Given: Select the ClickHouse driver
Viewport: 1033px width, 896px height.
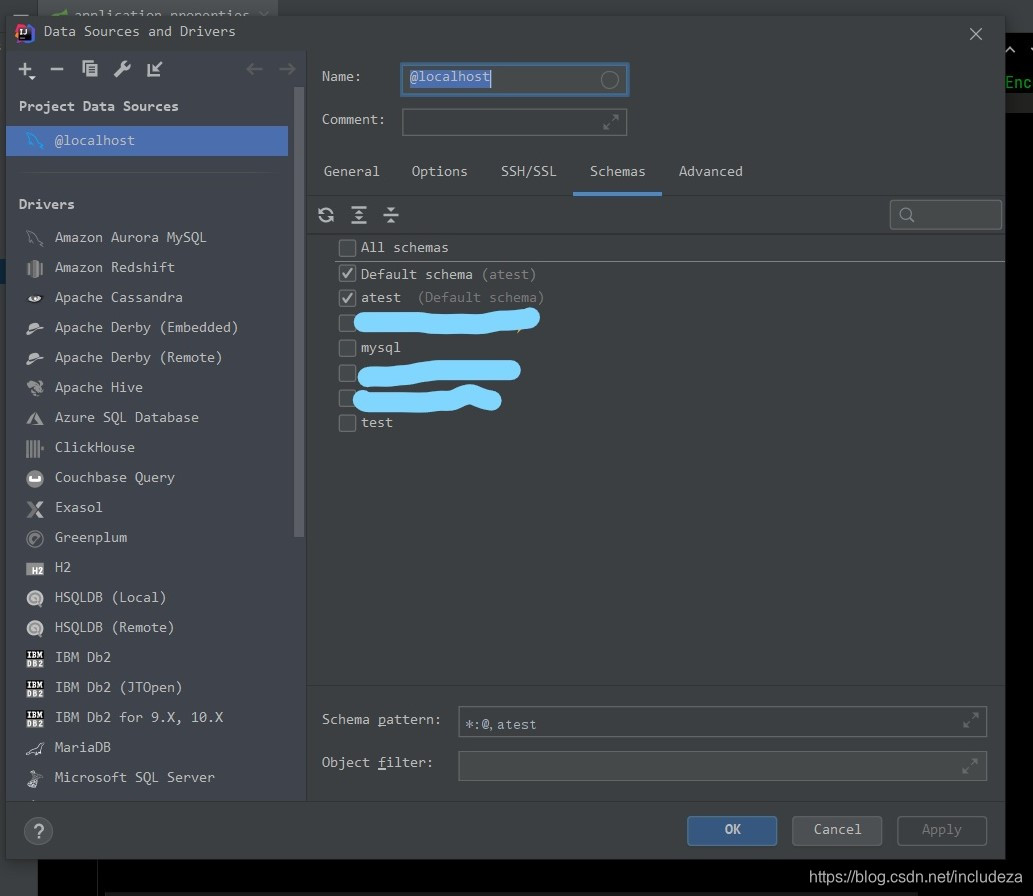Looking at the screenshot, I should click(95, 447).
